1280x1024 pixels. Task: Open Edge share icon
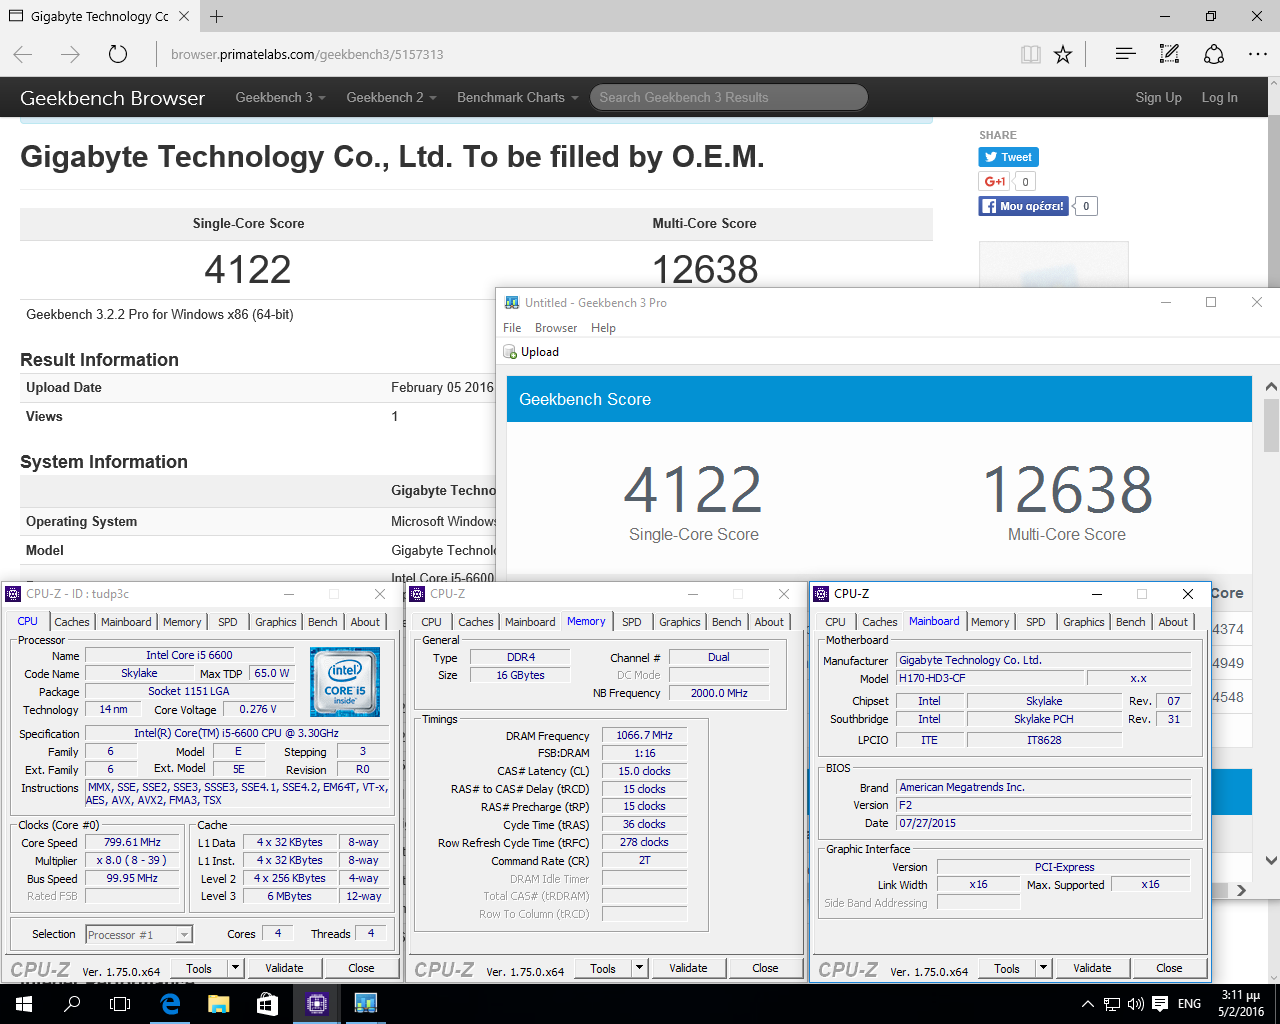(1214, 54)
